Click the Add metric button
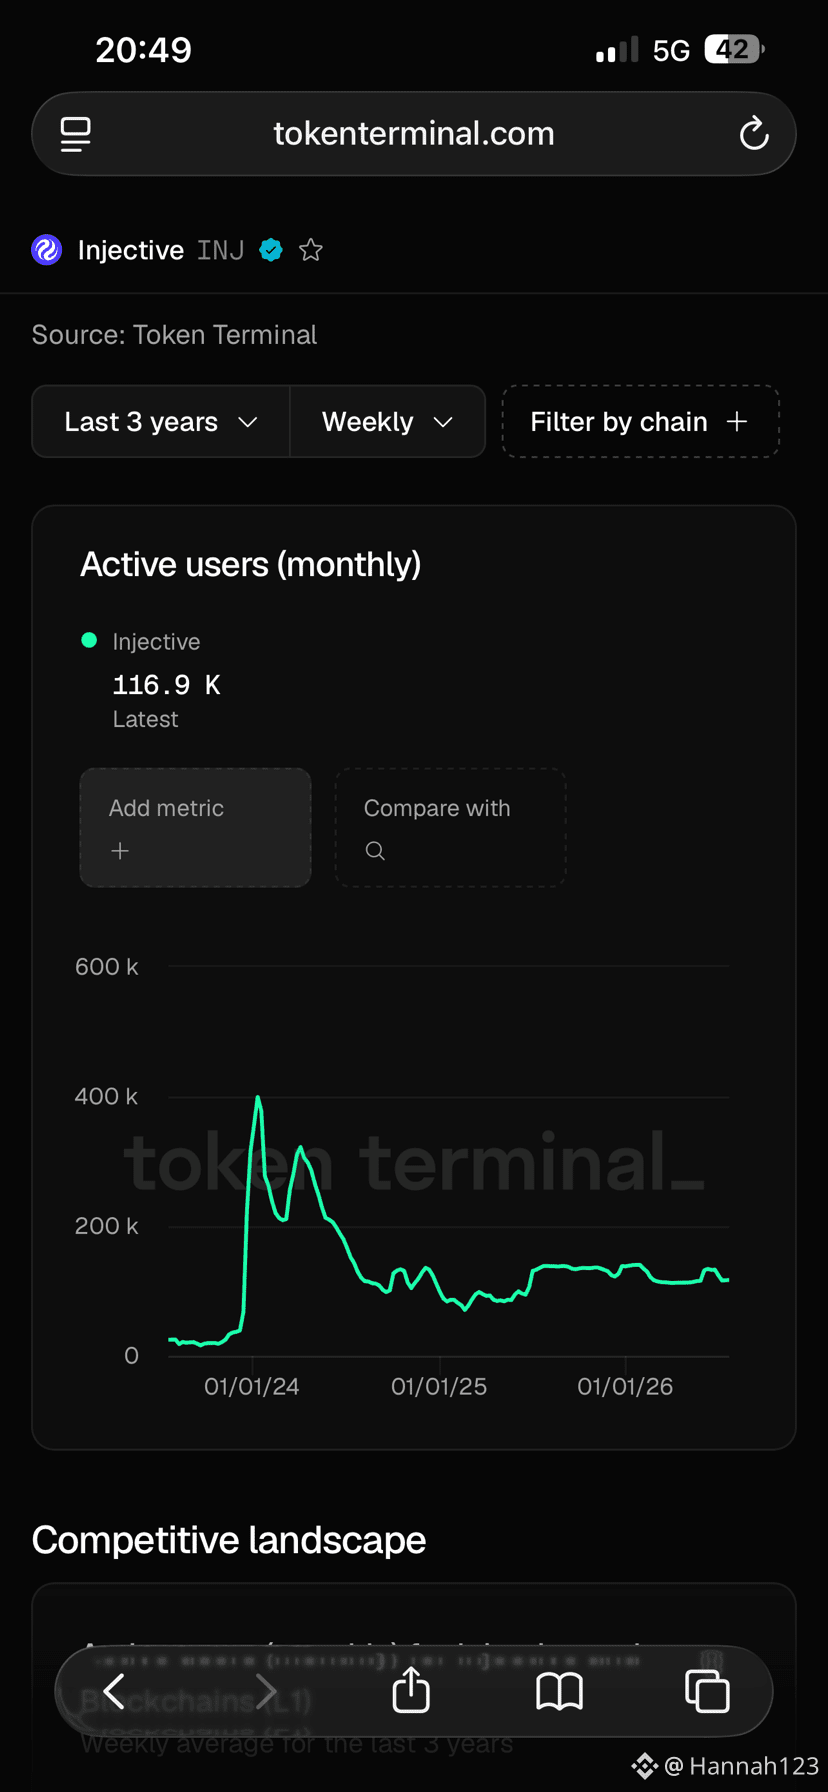This screenshot has width=828, height=1792. (x=195, y=828)
